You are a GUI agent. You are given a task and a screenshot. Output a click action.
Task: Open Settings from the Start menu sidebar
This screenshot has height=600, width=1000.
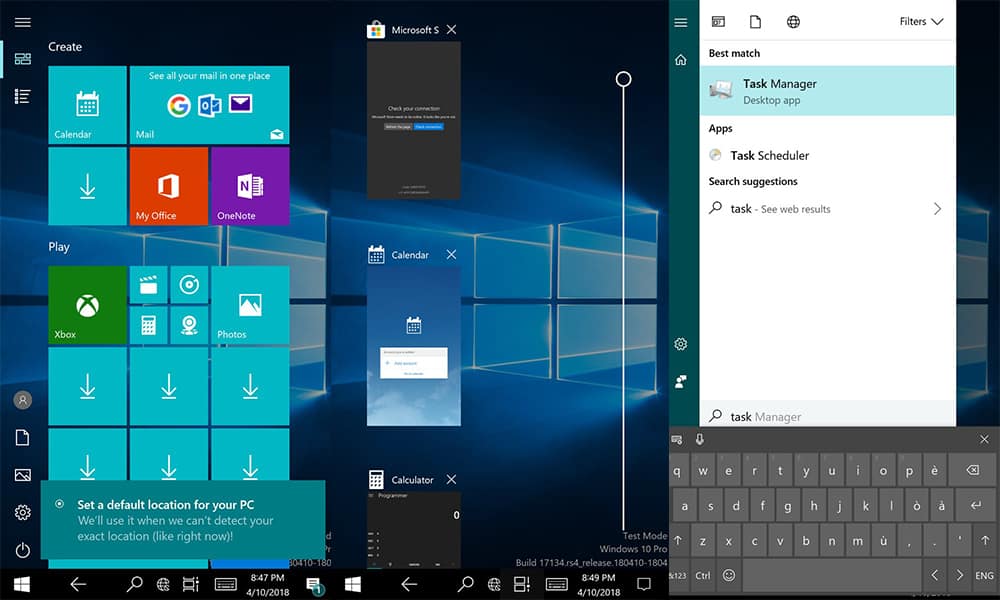click(22, 512)
